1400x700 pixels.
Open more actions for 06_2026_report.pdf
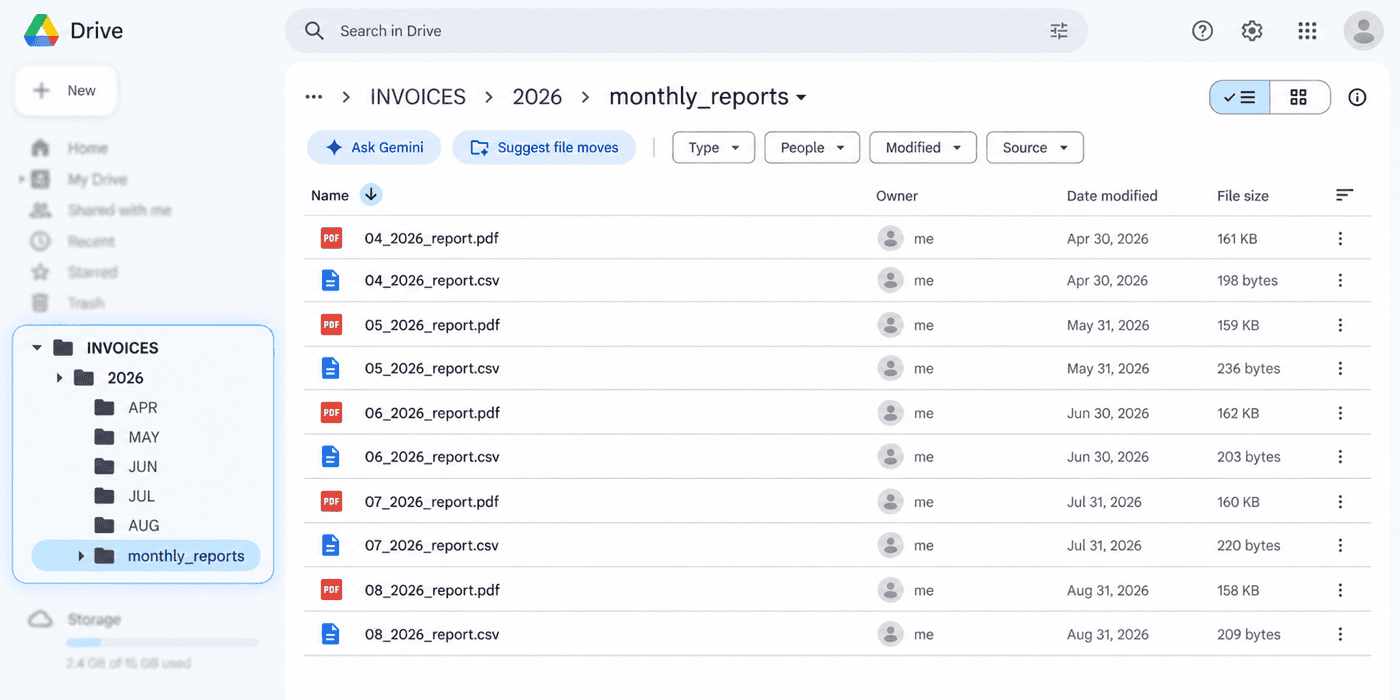point(1340,413)
